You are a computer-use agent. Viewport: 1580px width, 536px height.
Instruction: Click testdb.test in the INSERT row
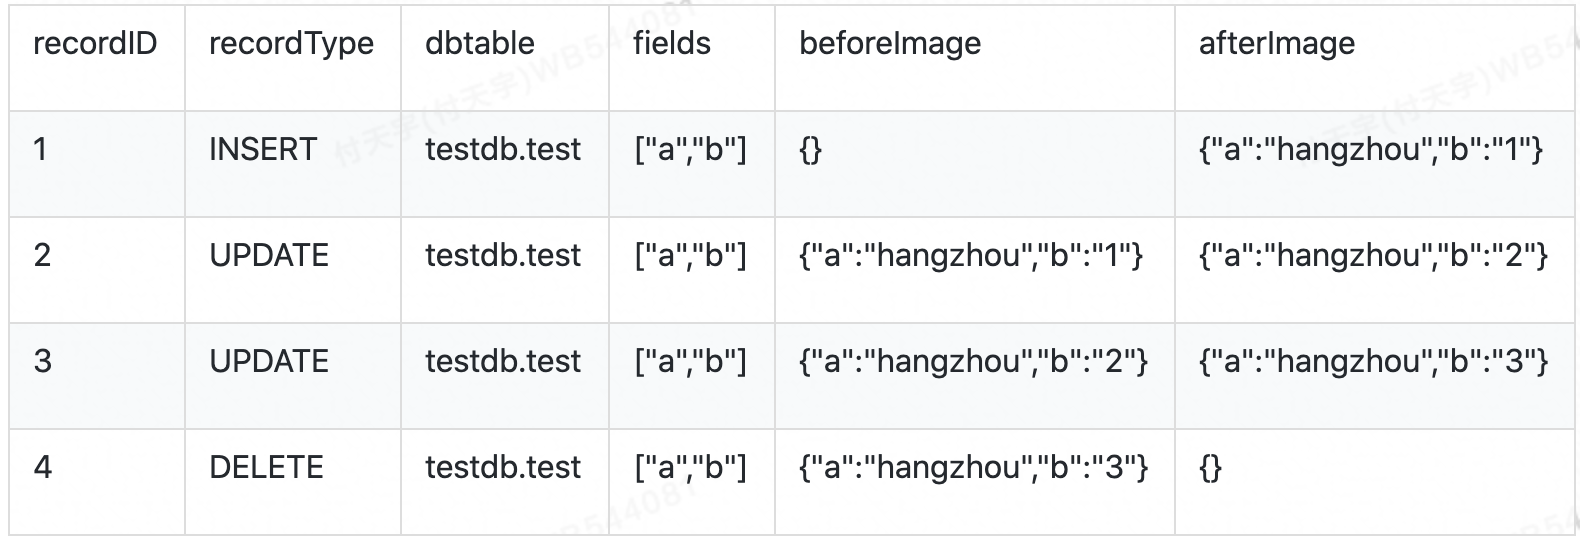click(x=503, y=149)
